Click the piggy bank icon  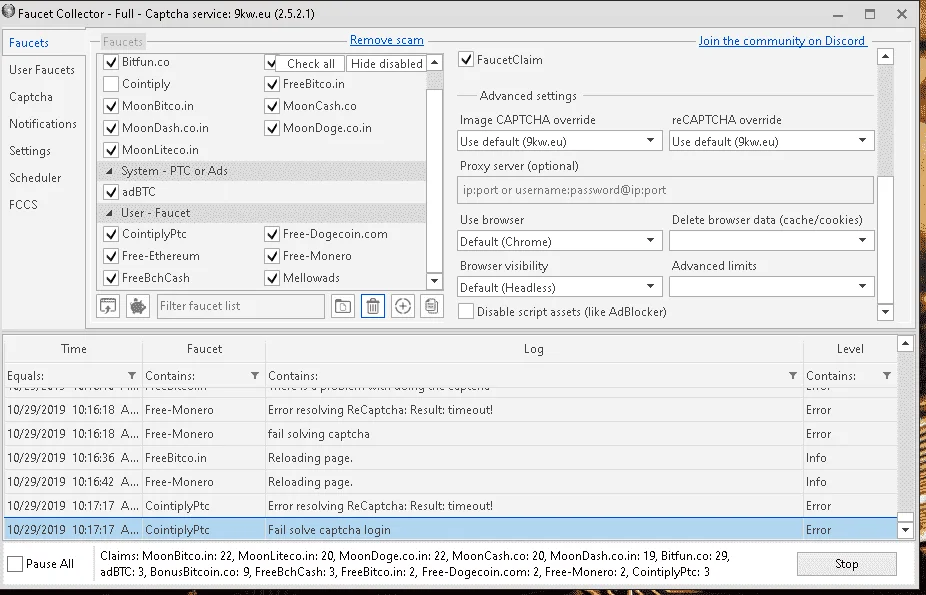tap(138, 306)
